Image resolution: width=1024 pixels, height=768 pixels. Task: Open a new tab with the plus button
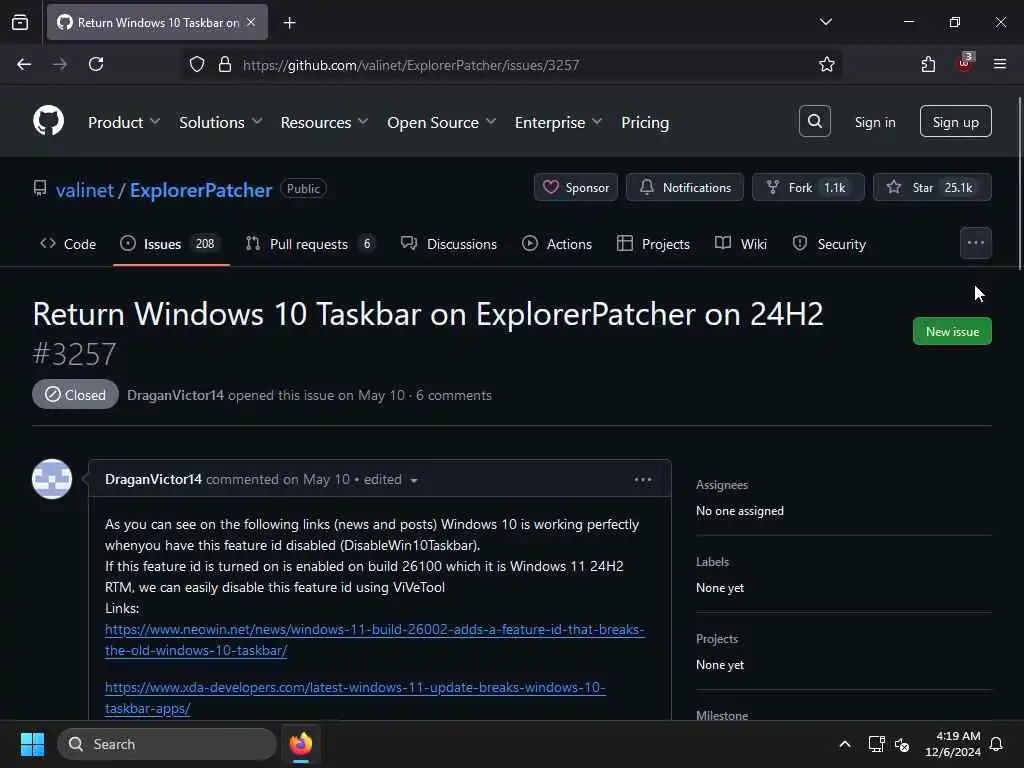pos(289,23)
